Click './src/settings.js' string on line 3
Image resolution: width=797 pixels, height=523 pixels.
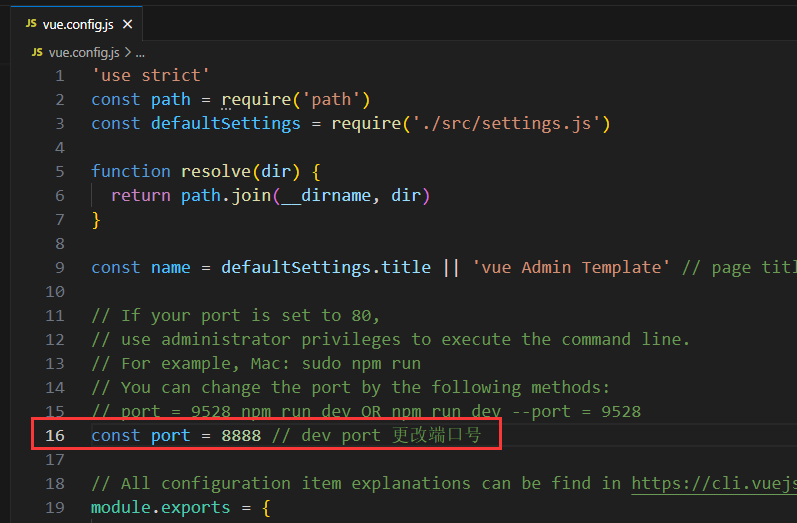pos(506,124)
